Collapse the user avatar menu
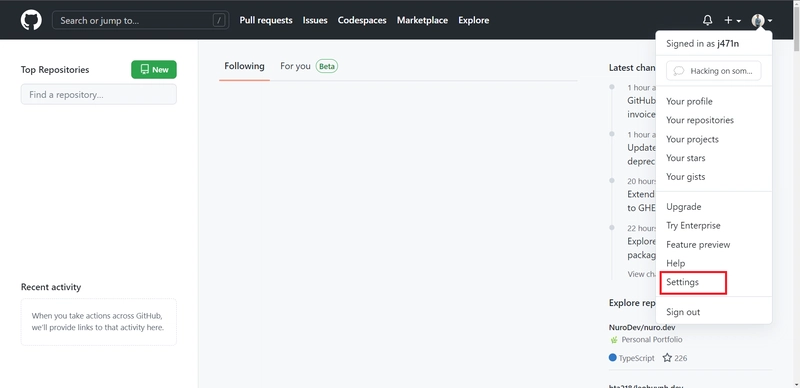The height and width of the screenshot is (388, 800). [x=762, y=20]
